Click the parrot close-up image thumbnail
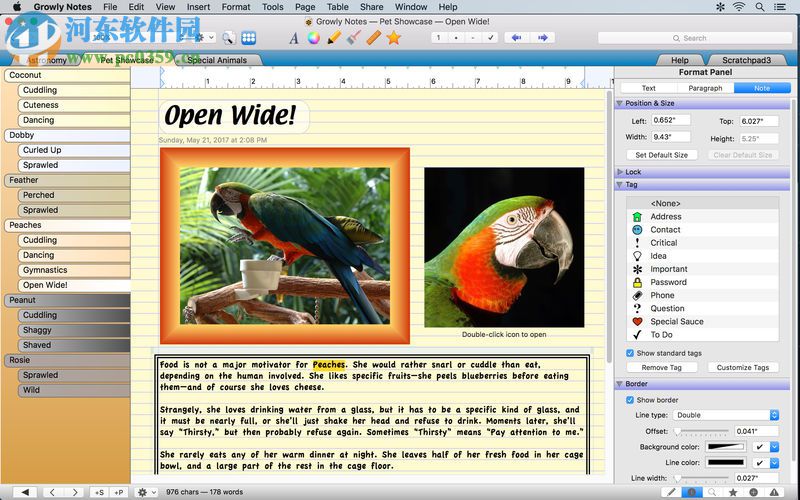 point(504,247)
